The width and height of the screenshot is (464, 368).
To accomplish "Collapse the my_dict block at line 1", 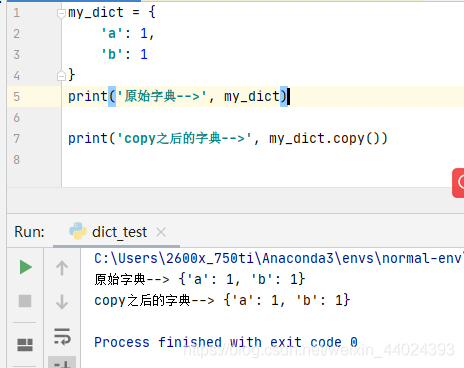I will [x=61, y=13].
